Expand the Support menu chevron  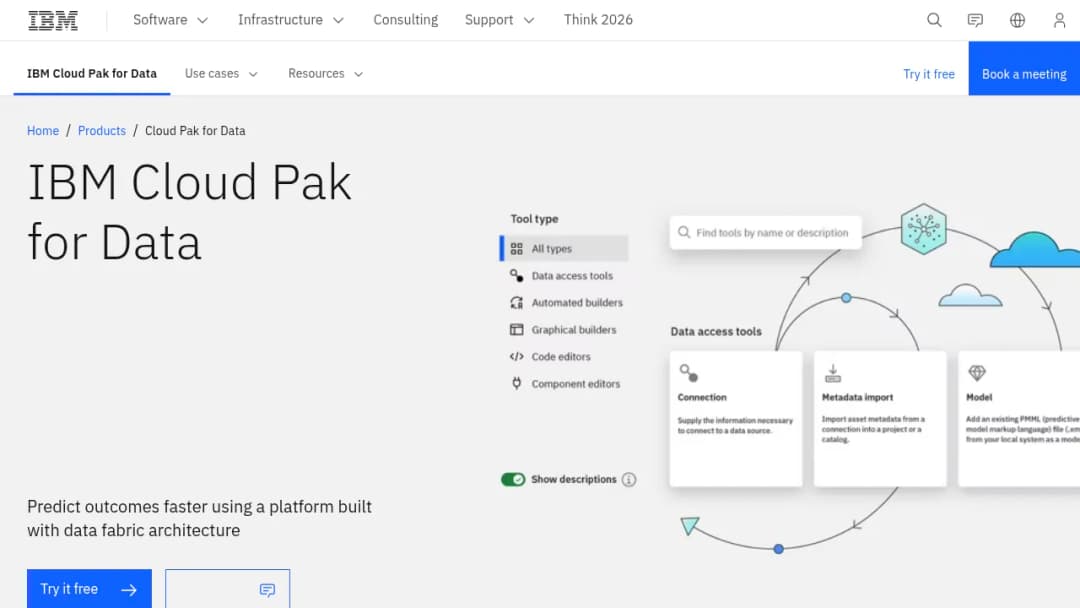(529, 21)
